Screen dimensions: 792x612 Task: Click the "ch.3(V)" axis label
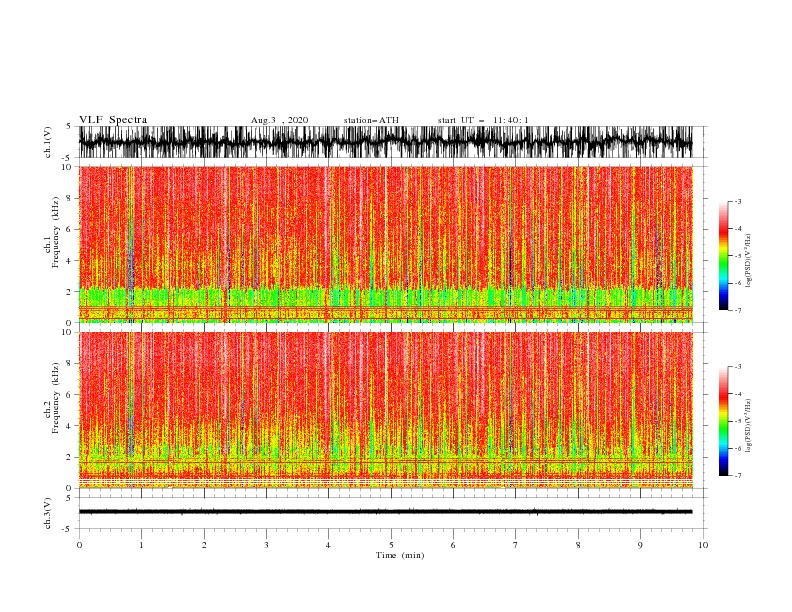[x=48, y=513]
